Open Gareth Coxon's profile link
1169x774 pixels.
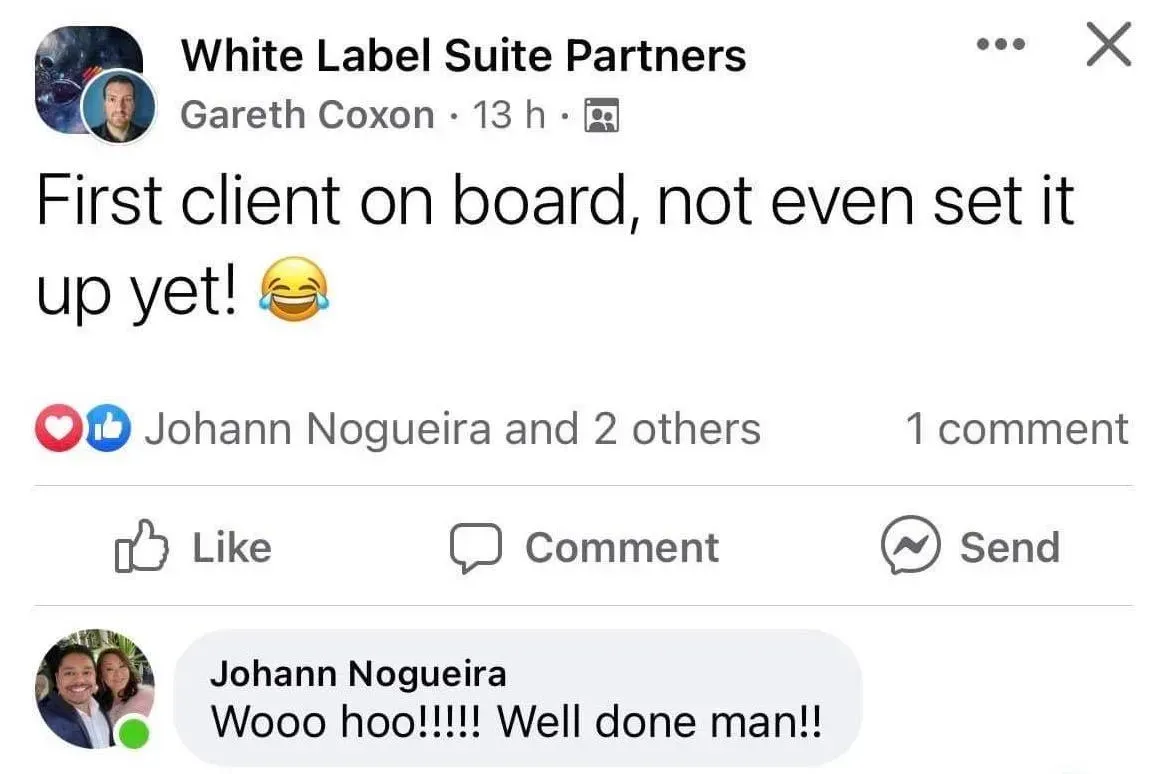pos(307,115)
